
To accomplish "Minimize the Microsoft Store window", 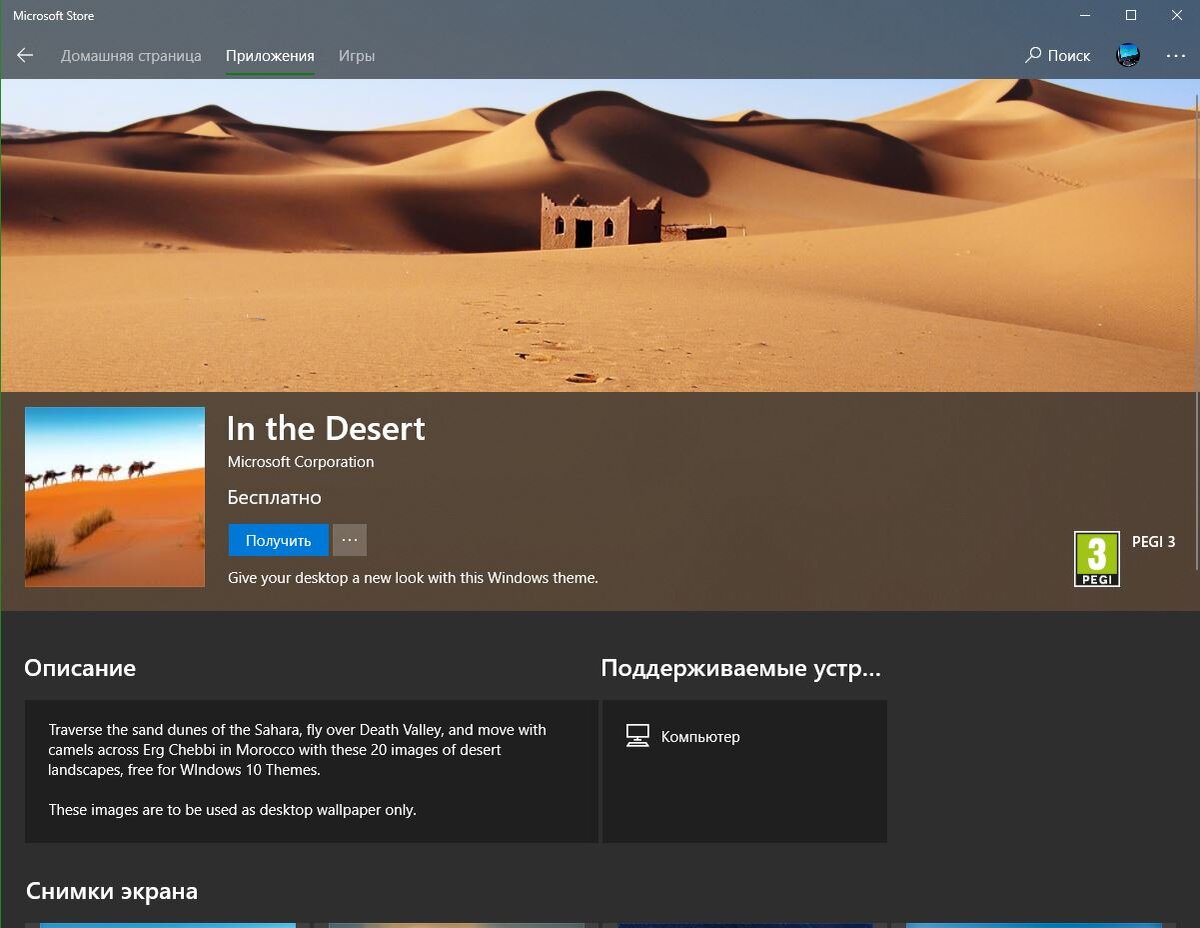I will point(1085,15).
